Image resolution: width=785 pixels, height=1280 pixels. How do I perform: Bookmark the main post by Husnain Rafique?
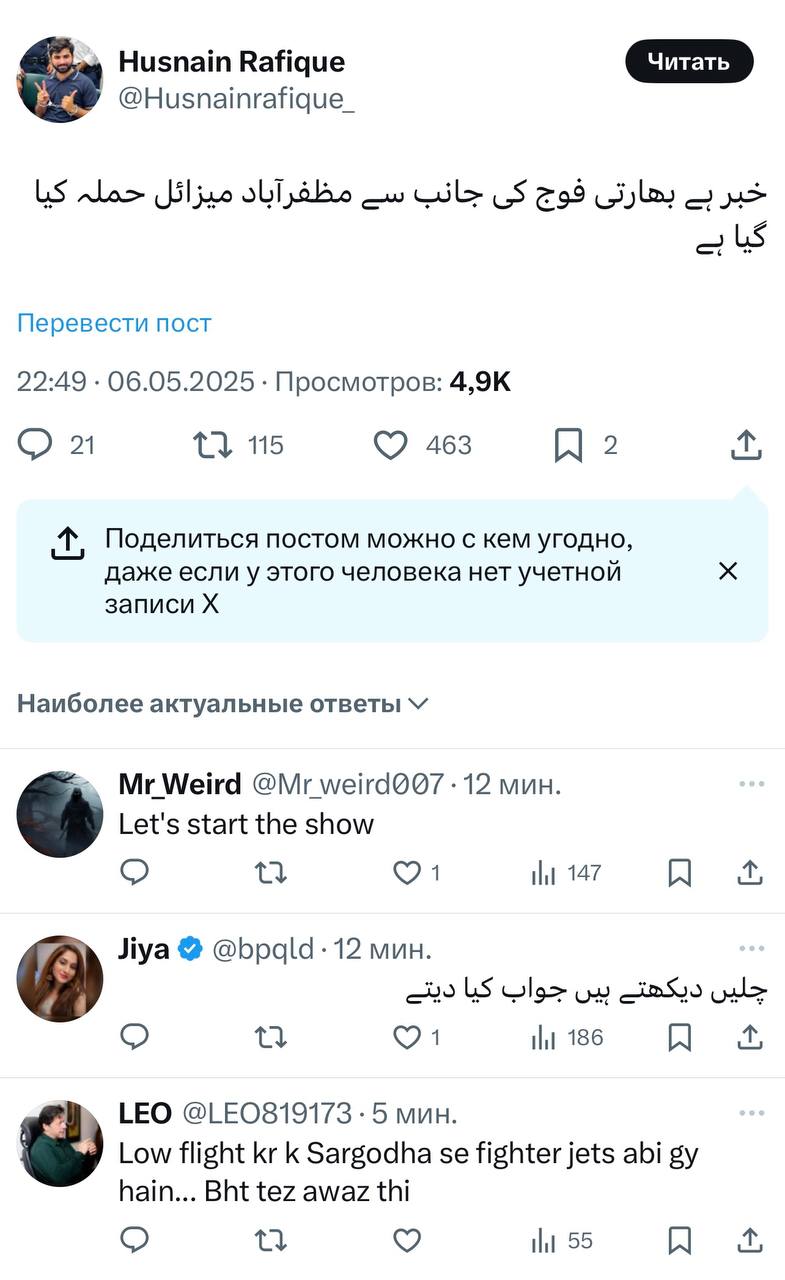pyautogui.click(x=568, y=445)
